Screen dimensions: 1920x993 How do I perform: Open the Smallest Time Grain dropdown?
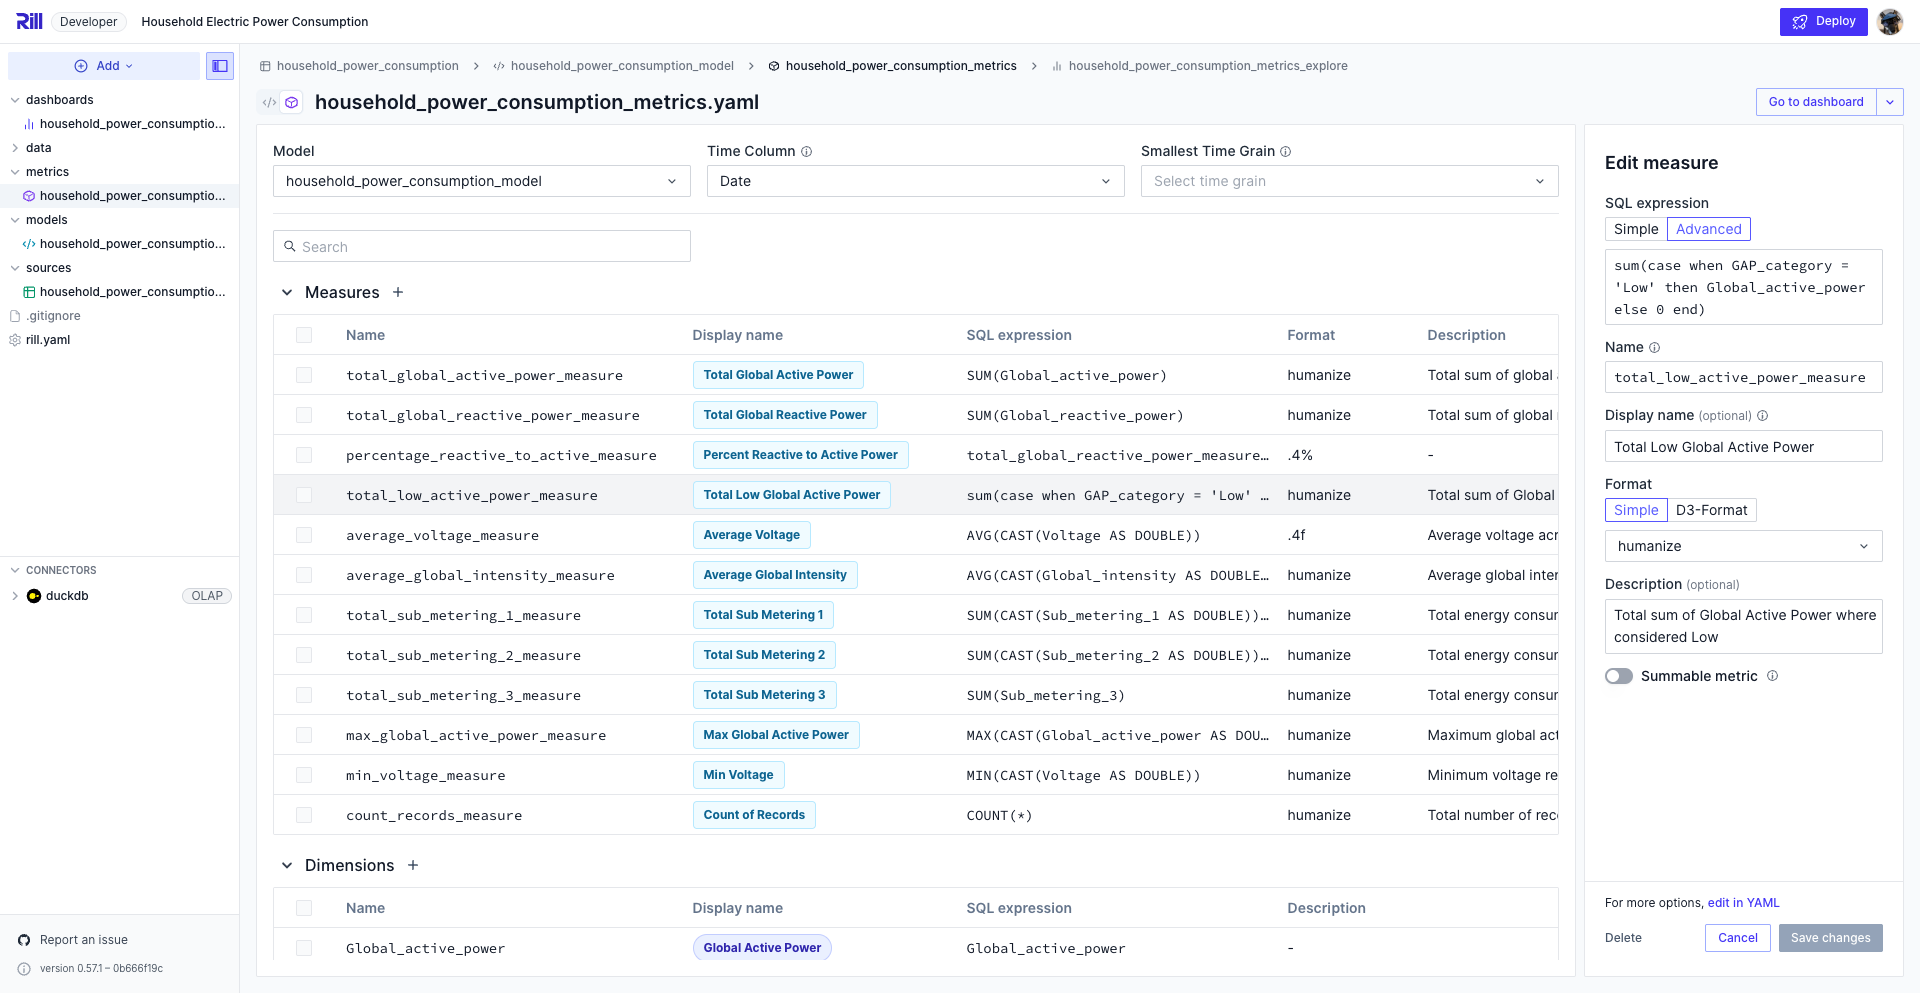coord(1349,181)
